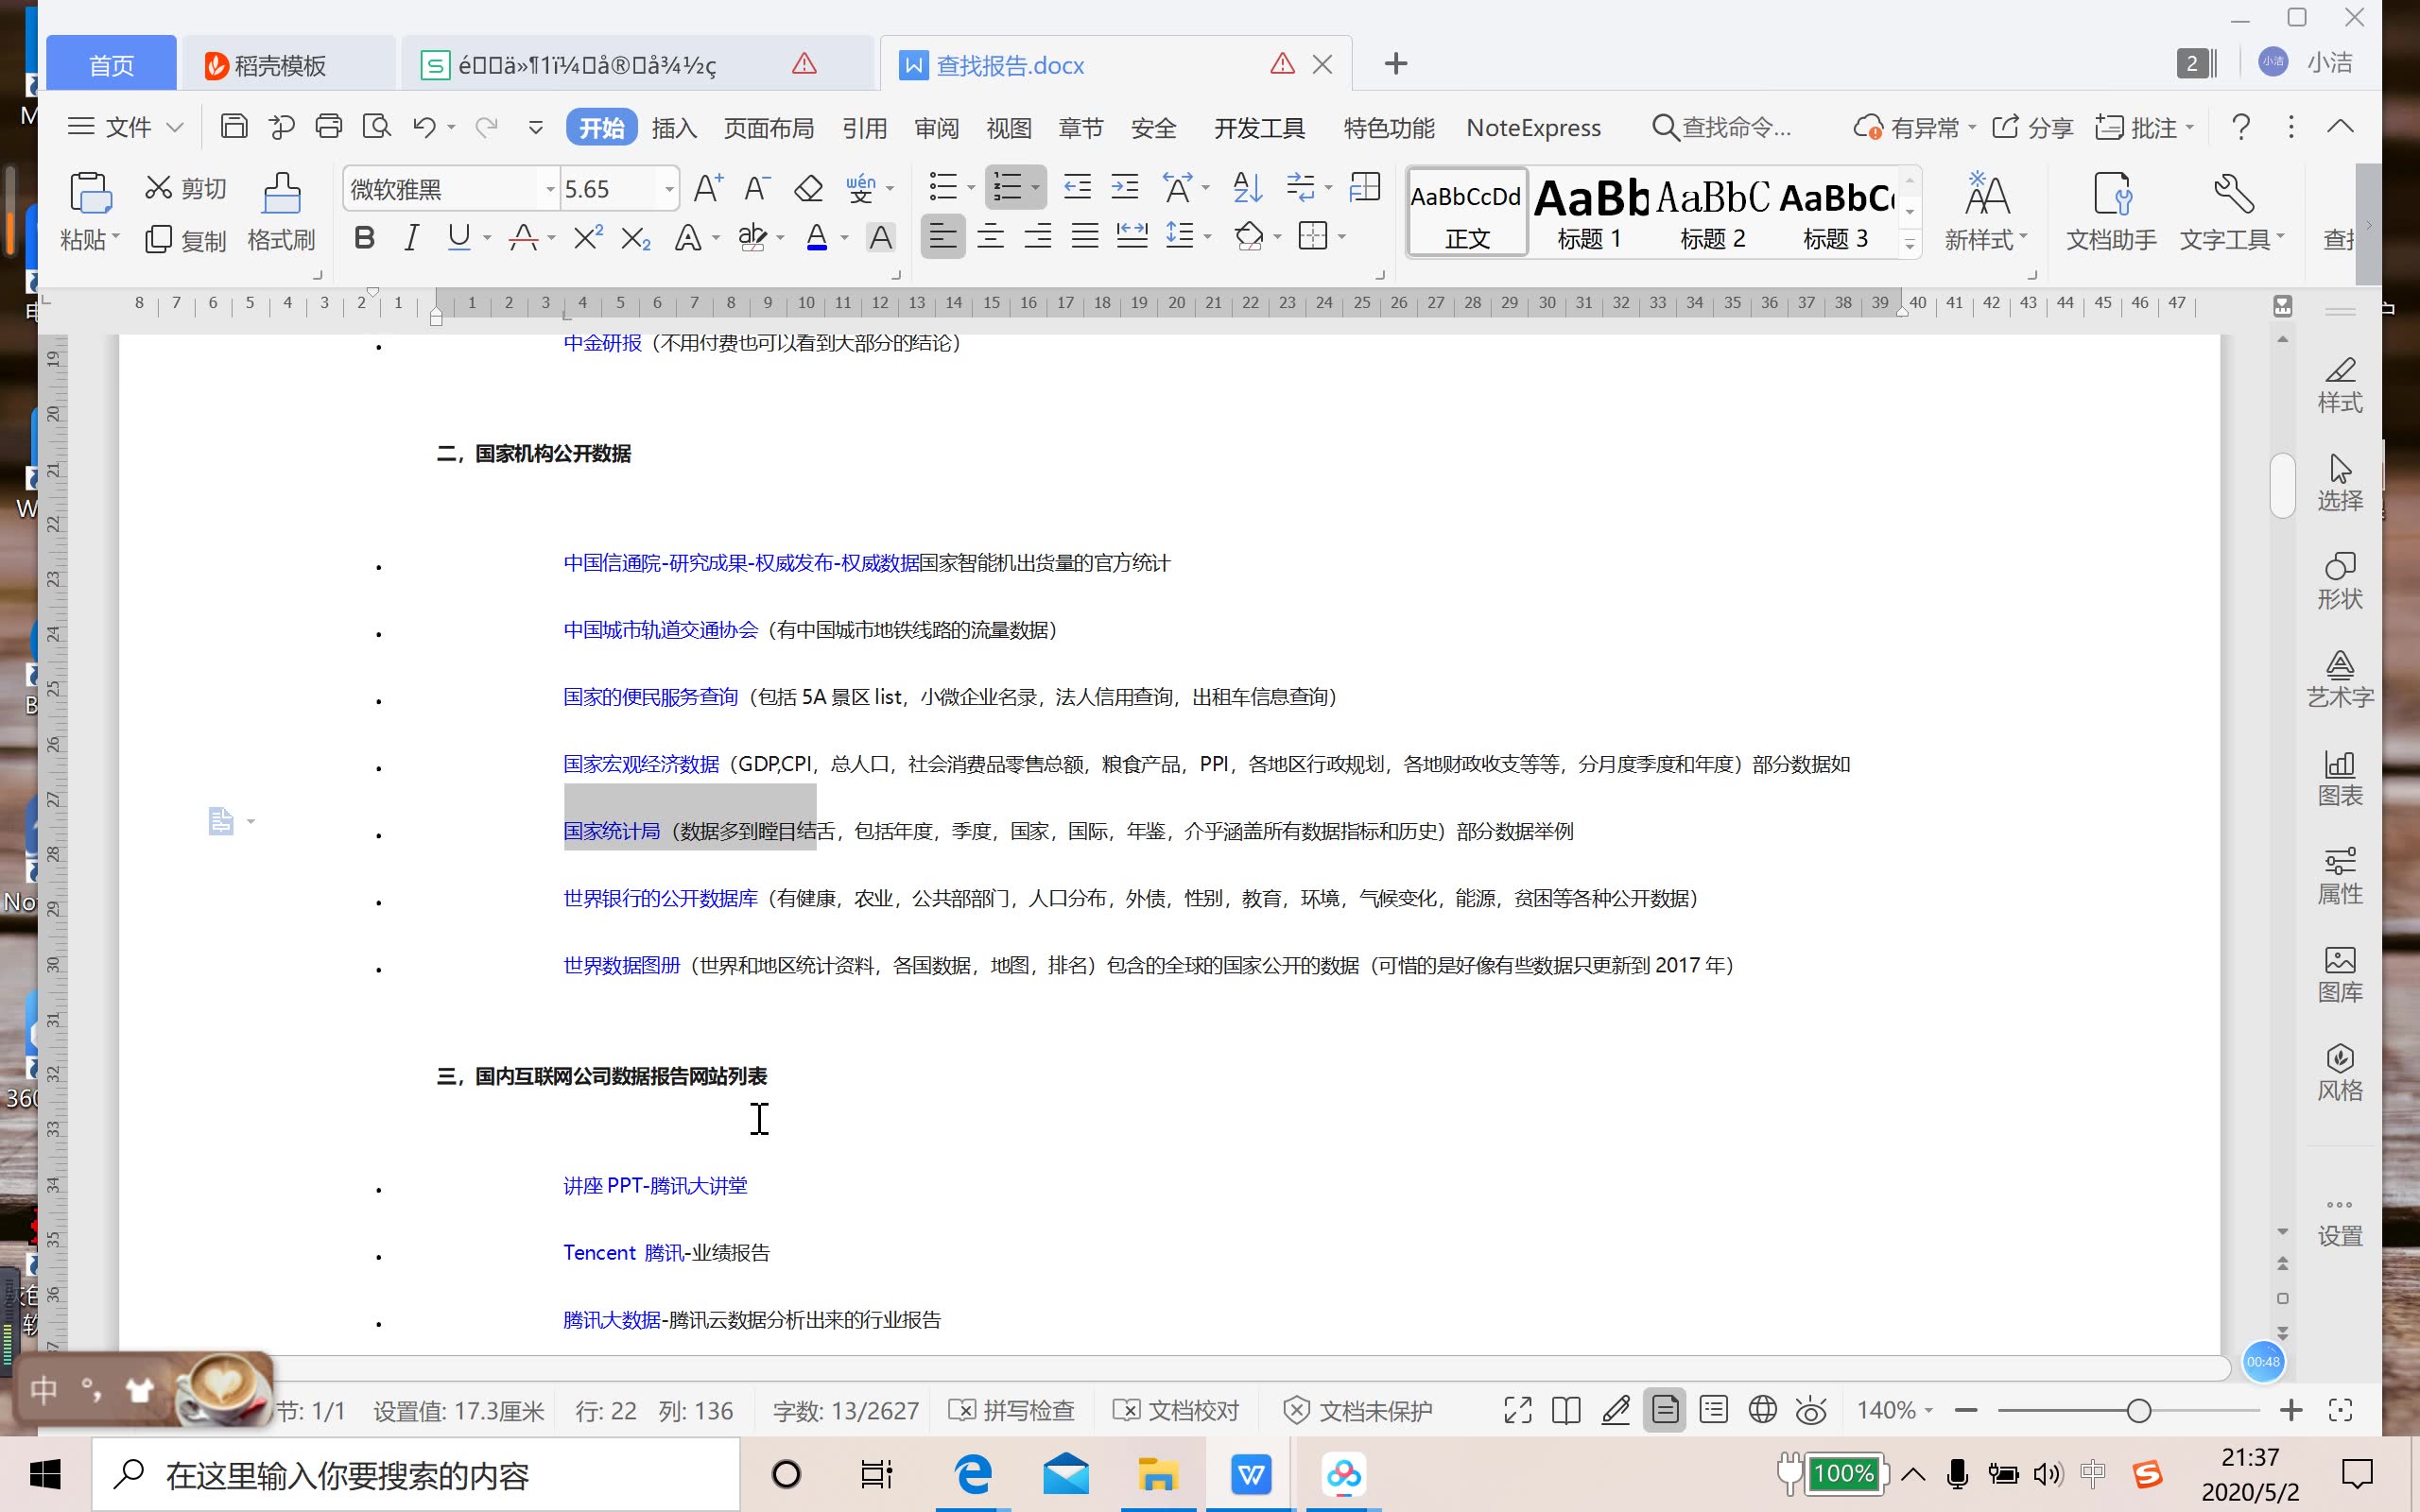
Task: Decrease font size with A- icon
Action: pos(757,188)
